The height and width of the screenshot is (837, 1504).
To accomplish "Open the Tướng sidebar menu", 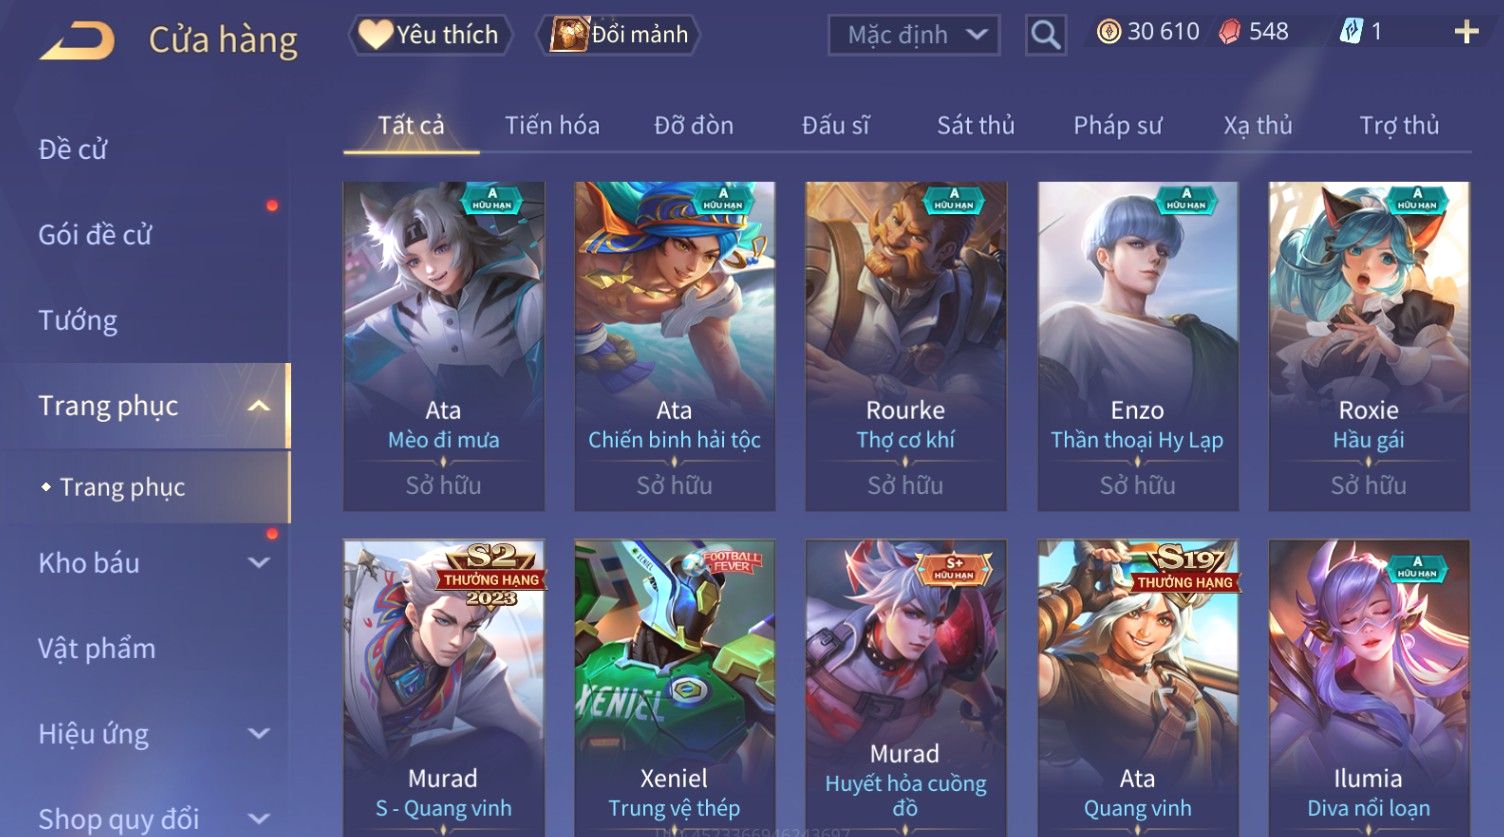I will point(78,321).
